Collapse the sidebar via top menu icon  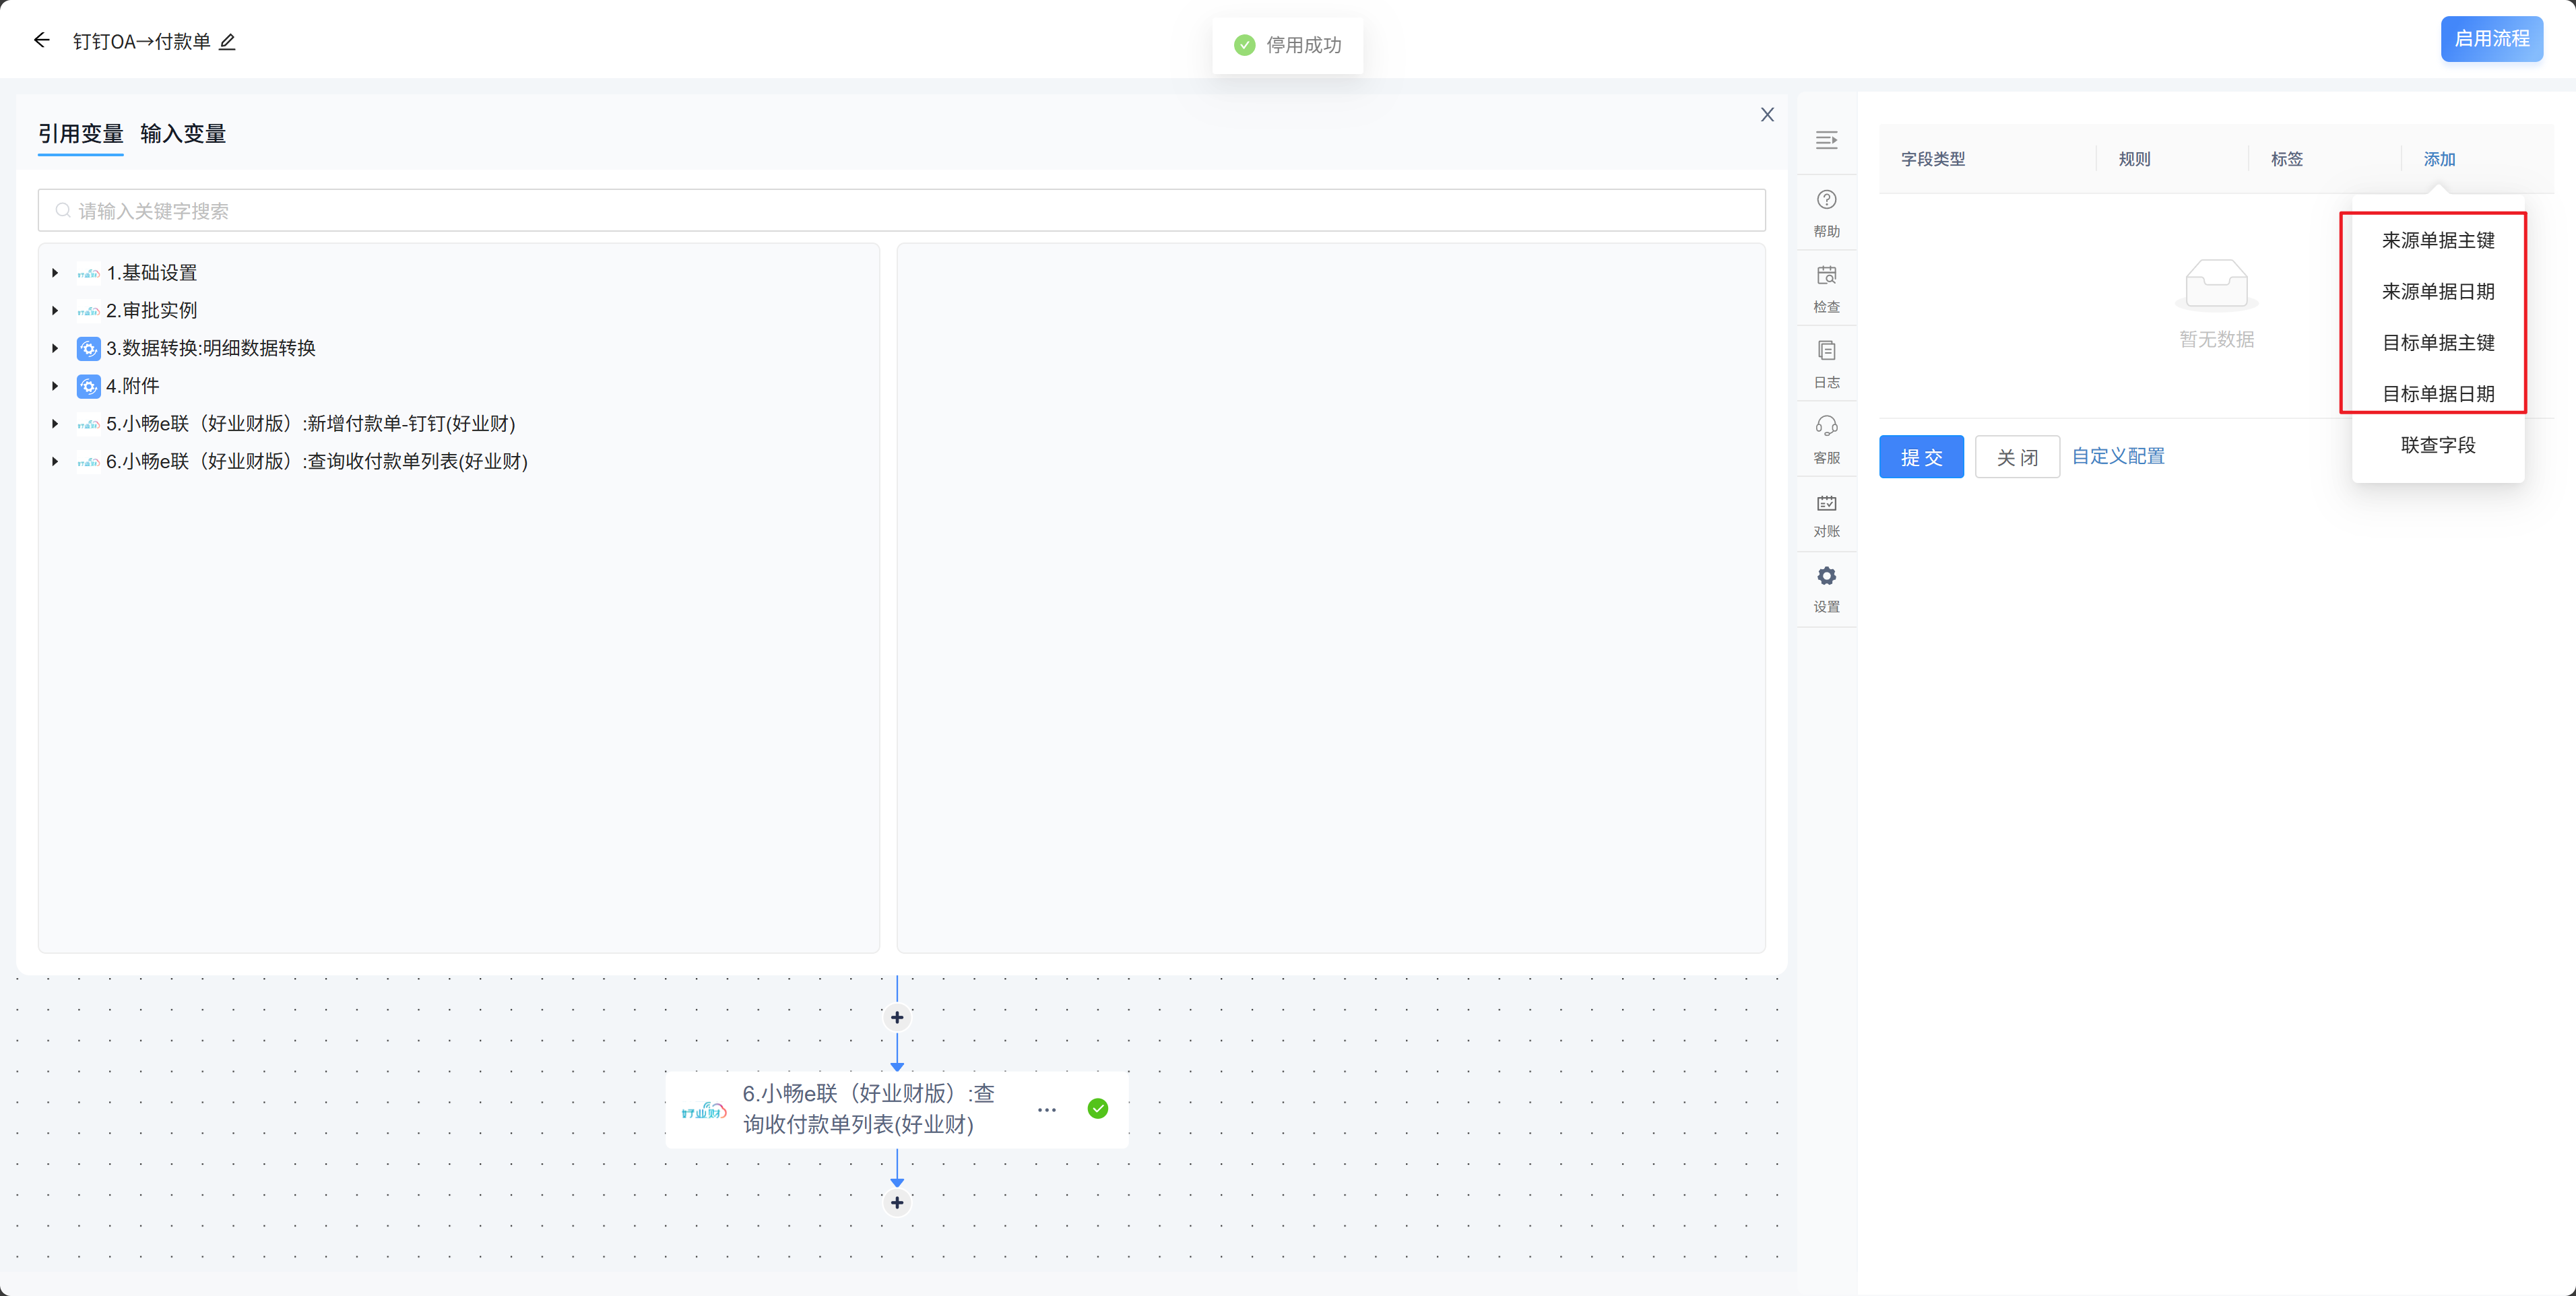pos(1826,140)
